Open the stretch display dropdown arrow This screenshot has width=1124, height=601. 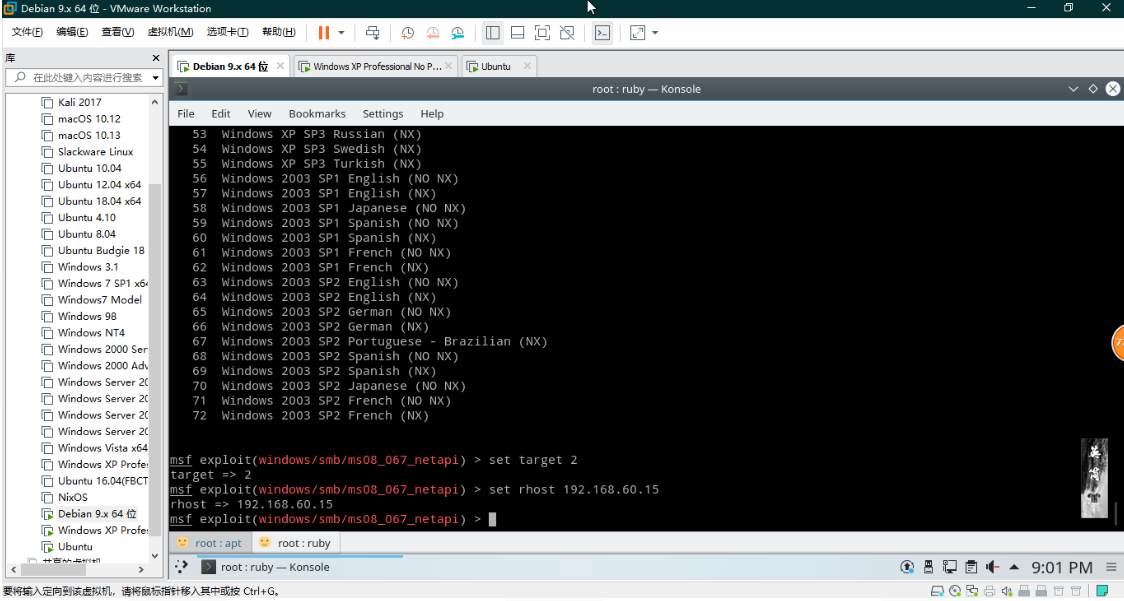(x=655, y=32)
